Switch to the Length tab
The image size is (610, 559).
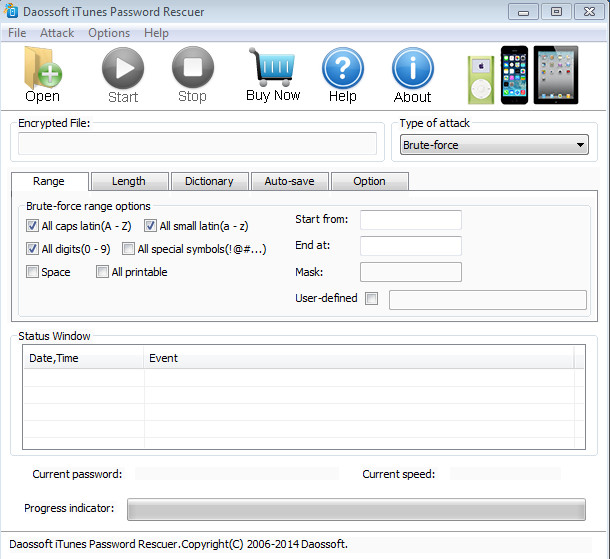click(x=129, y=181)
